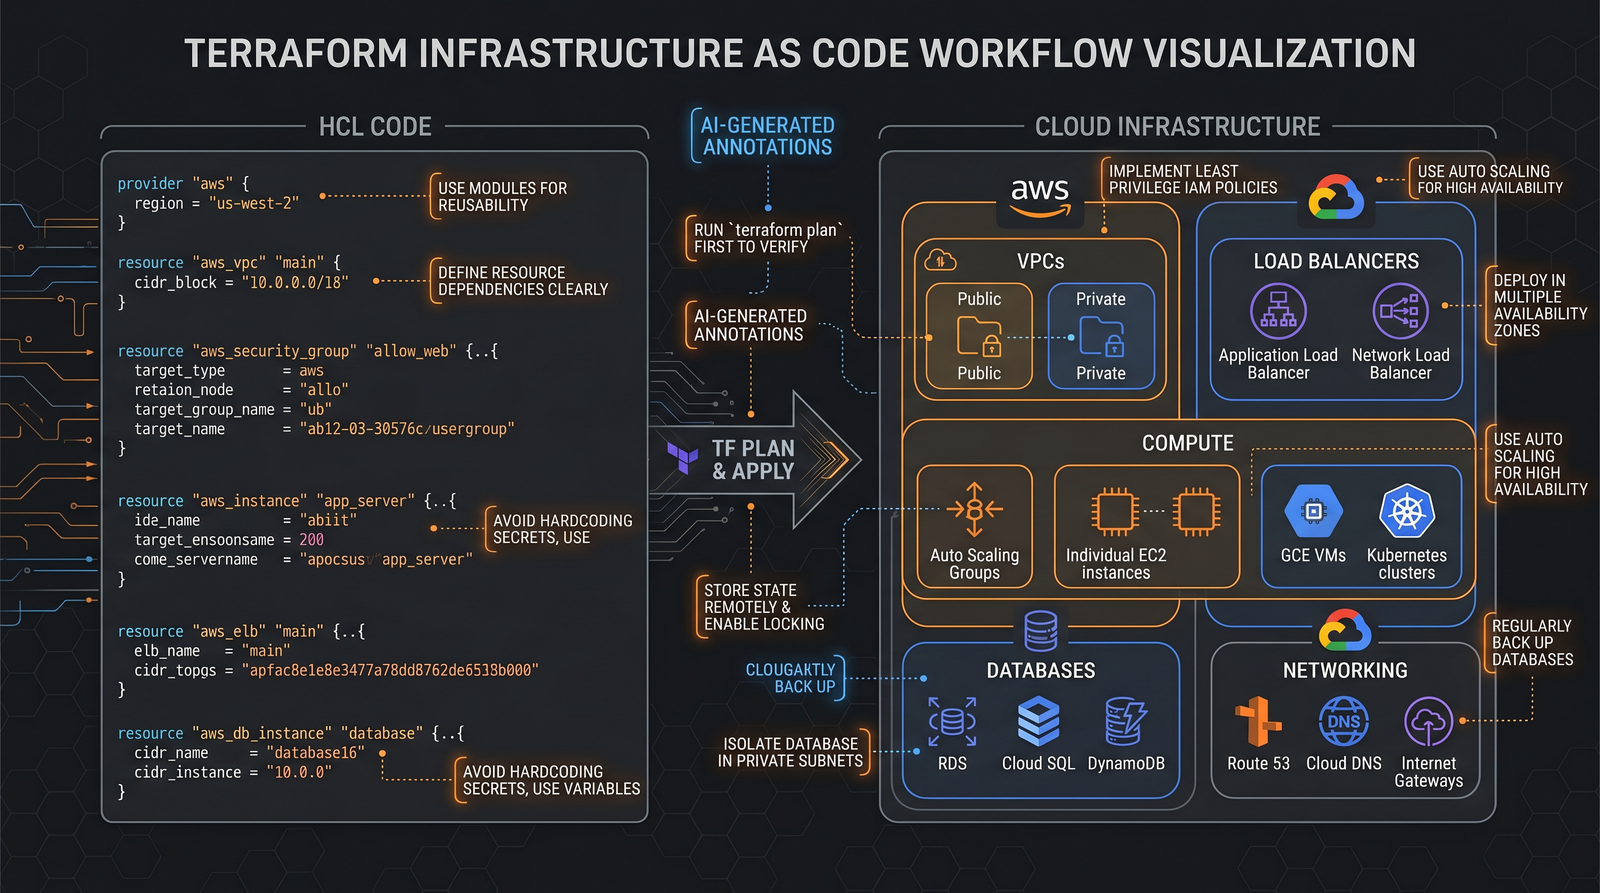Click the resource "aws_vpc" "main" line
1600x893 pixels.
point(229,262)
